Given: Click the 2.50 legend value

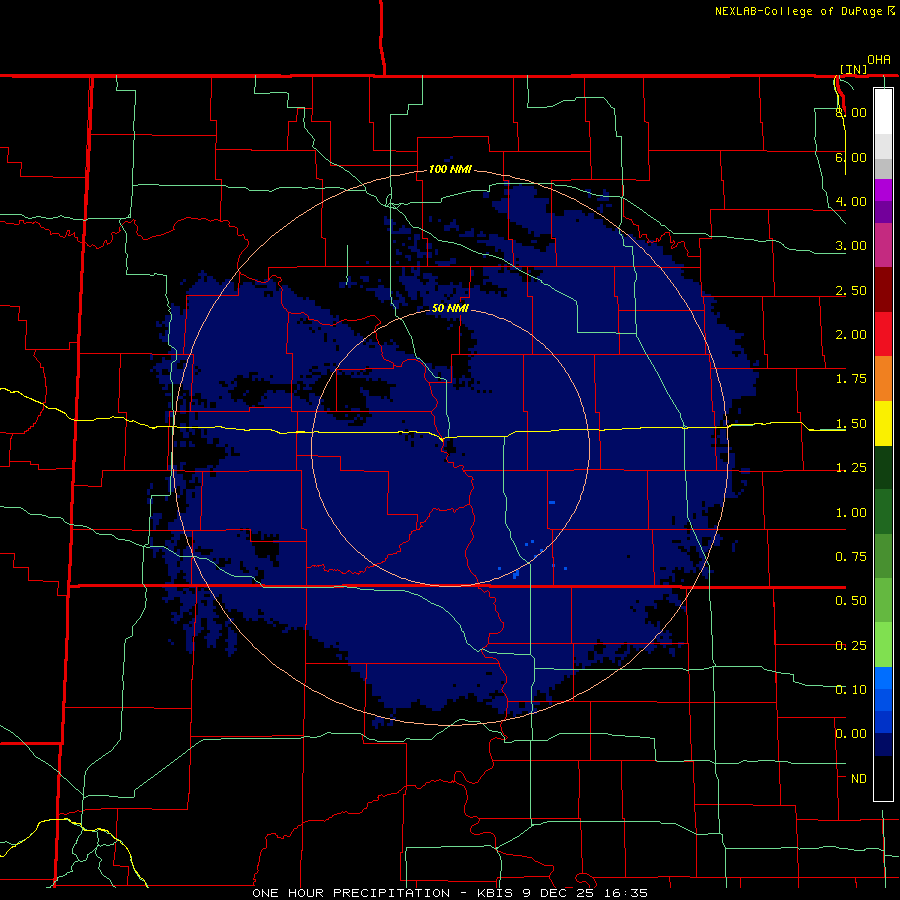Looking at the screenshot, I should point(851,290).
